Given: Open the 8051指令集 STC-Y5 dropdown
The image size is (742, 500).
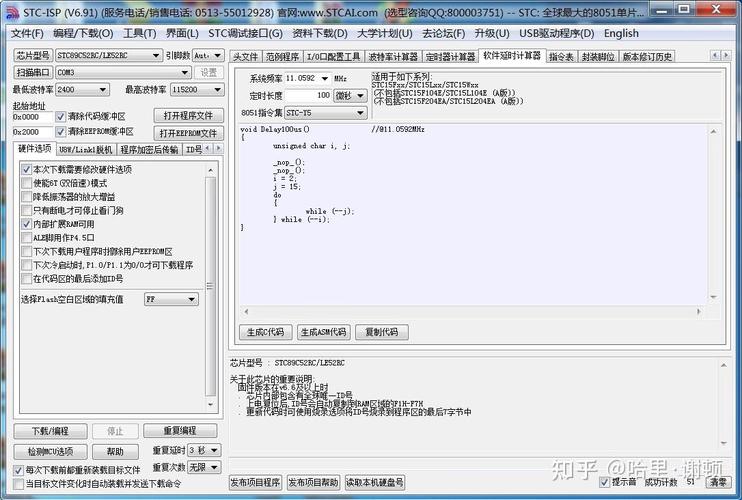Looking at the screenshot, I should point(326,113).
